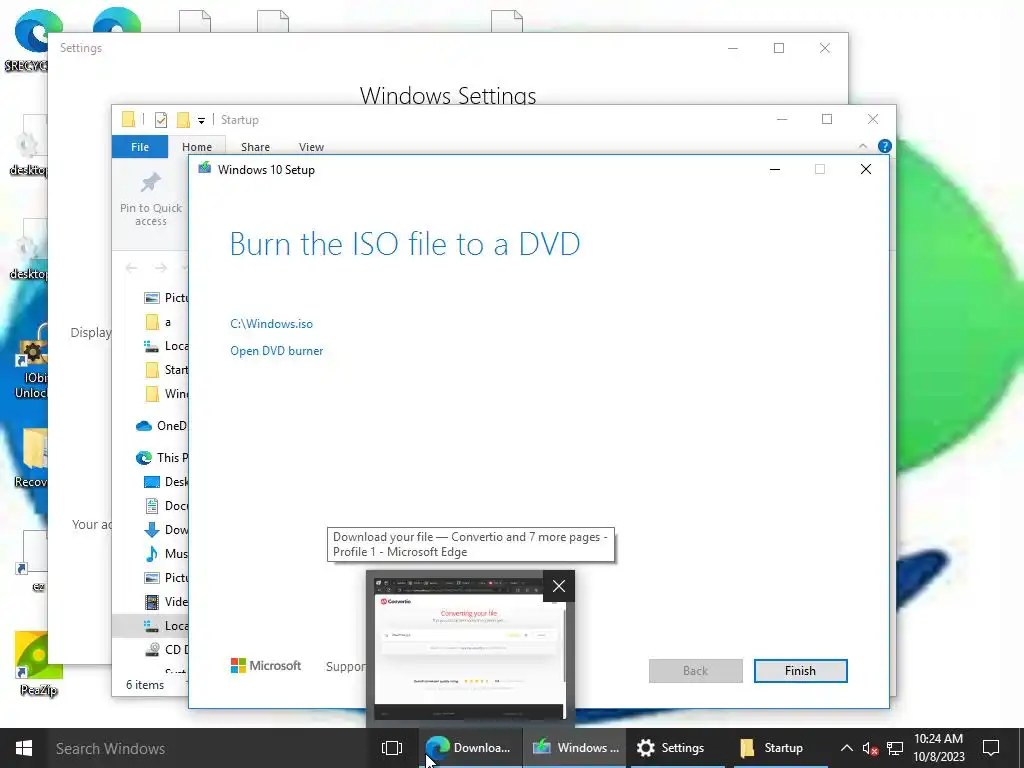This screenshot has width=1024, height=768.
Task: Collapse the Explorer ribbon with chevron
Action: pyautogui.click(x=863, y=146)
